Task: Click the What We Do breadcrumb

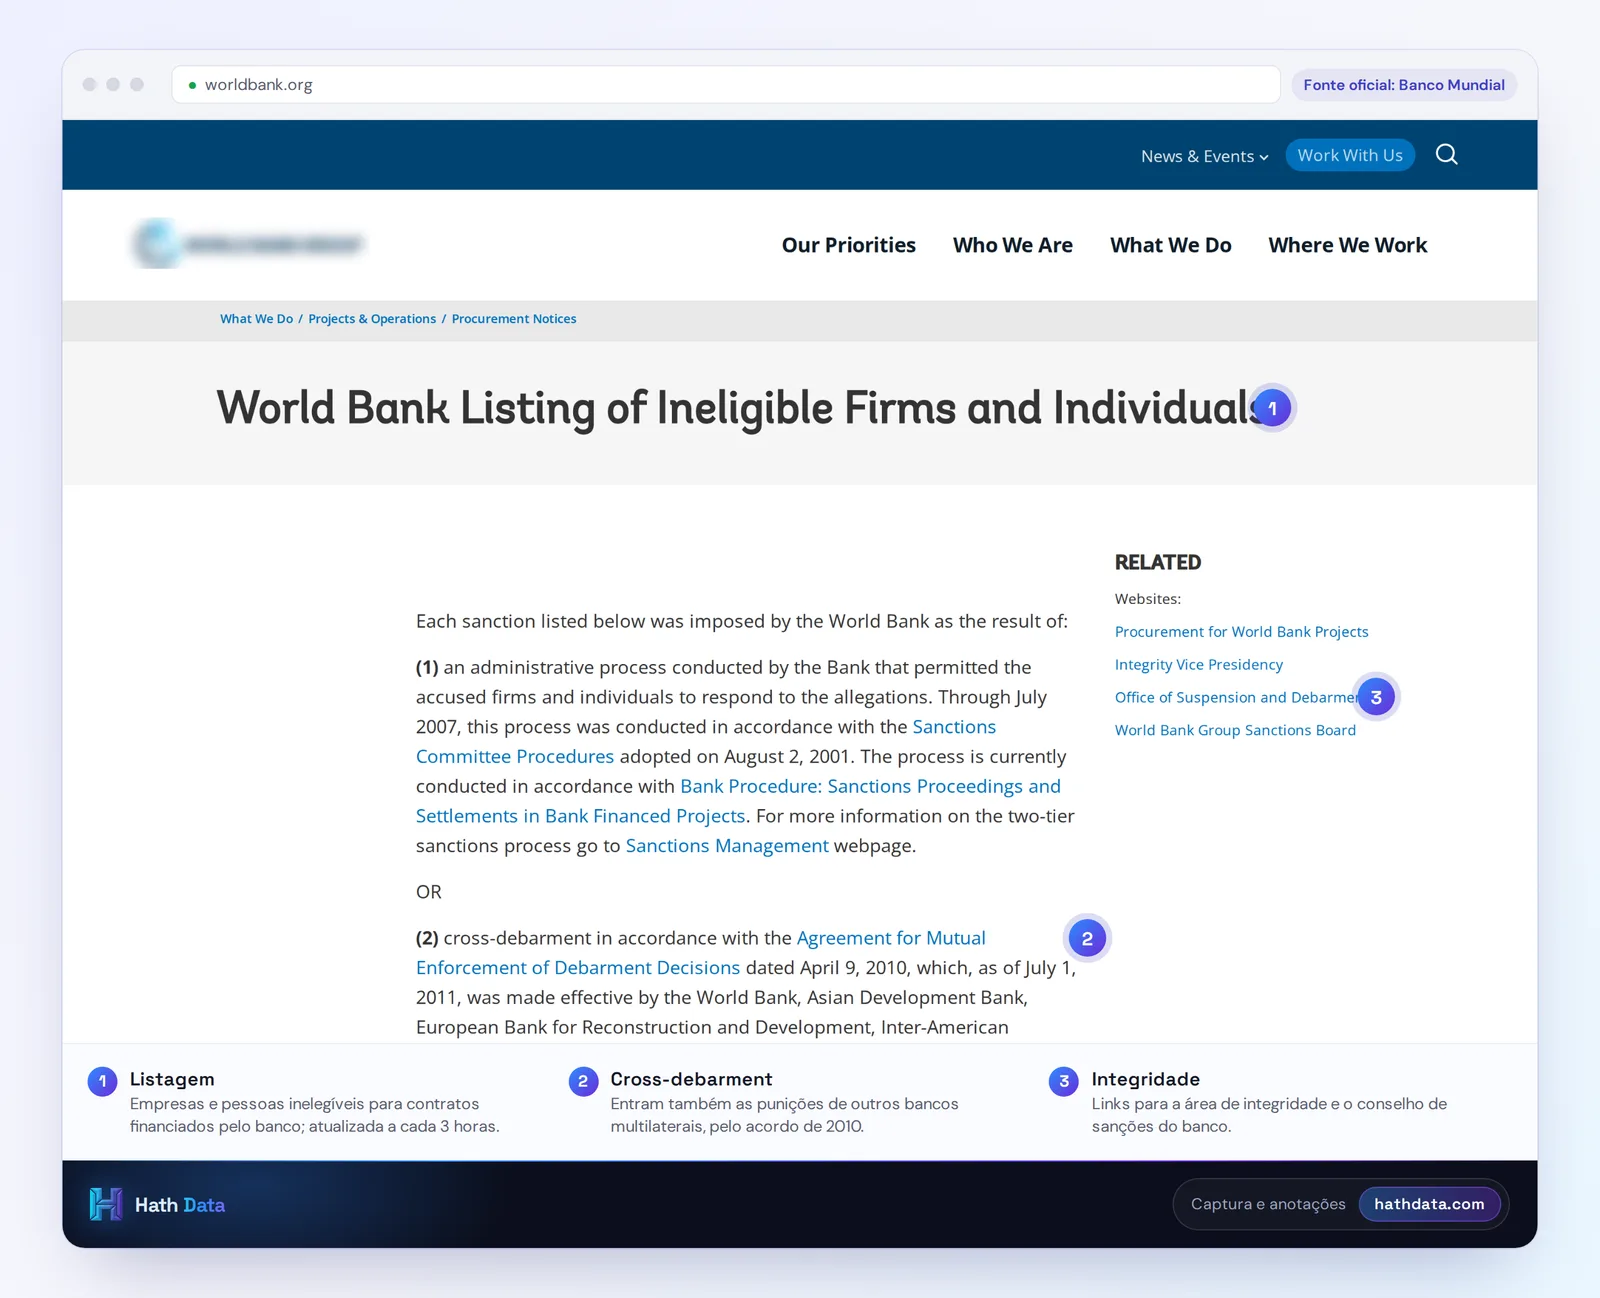Action: 256,319
